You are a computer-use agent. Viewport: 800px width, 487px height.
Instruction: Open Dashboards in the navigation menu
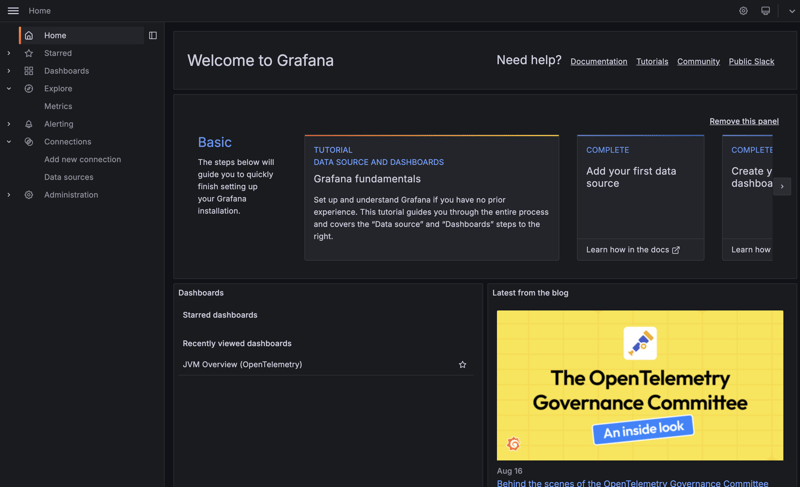point(66,71)
